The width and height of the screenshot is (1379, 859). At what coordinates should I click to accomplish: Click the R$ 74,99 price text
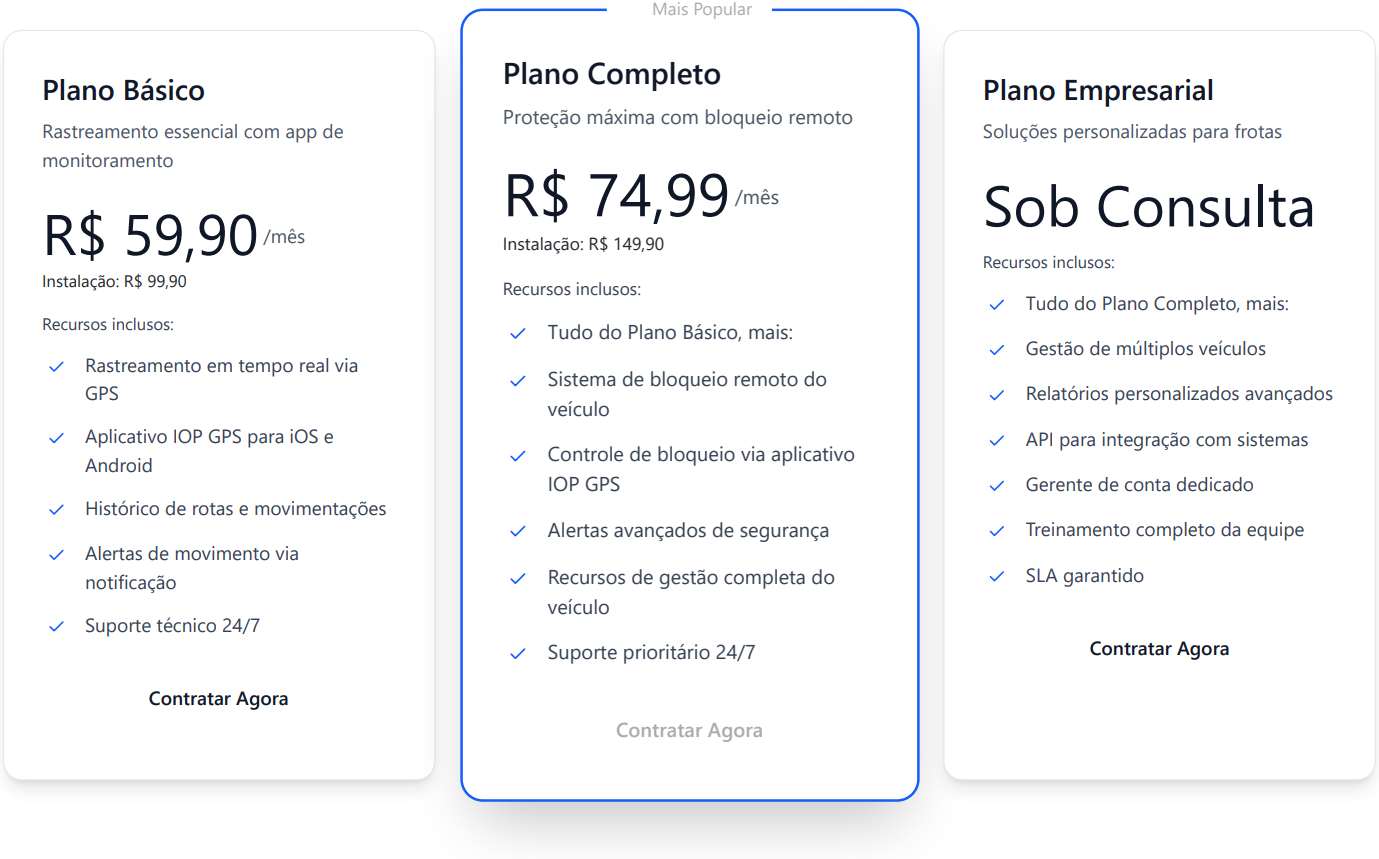pyautogui.click(x=615, y=195)
